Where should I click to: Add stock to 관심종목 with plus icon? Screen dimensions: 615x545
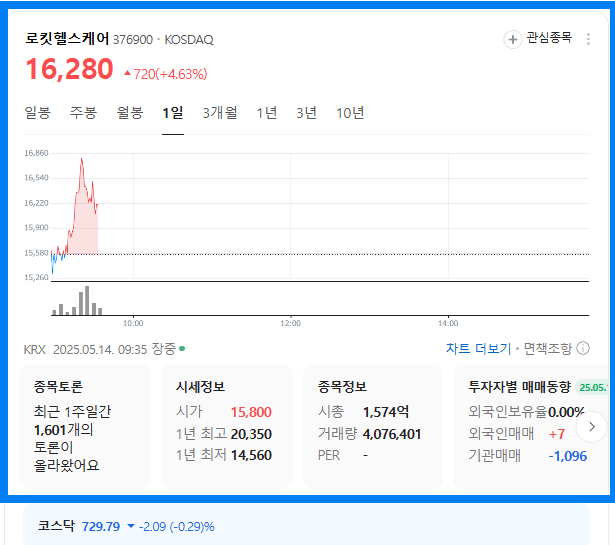click(512, 39)
